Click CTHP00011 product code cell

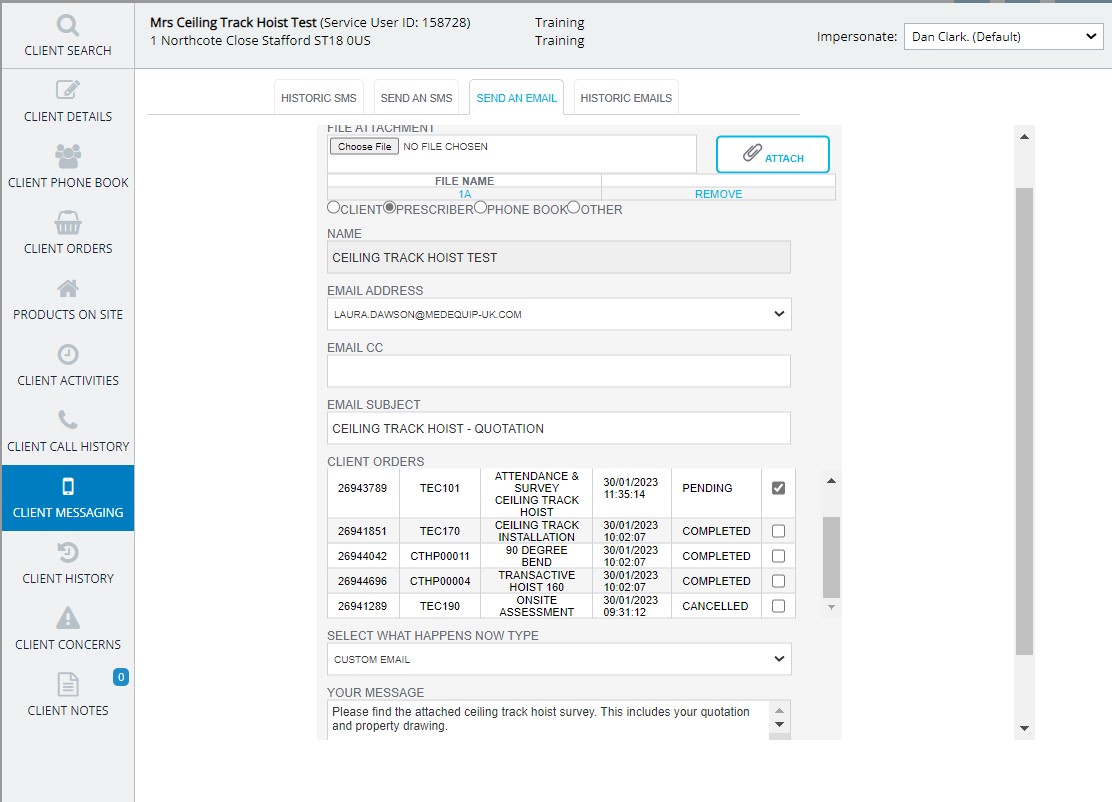[440, 557]
